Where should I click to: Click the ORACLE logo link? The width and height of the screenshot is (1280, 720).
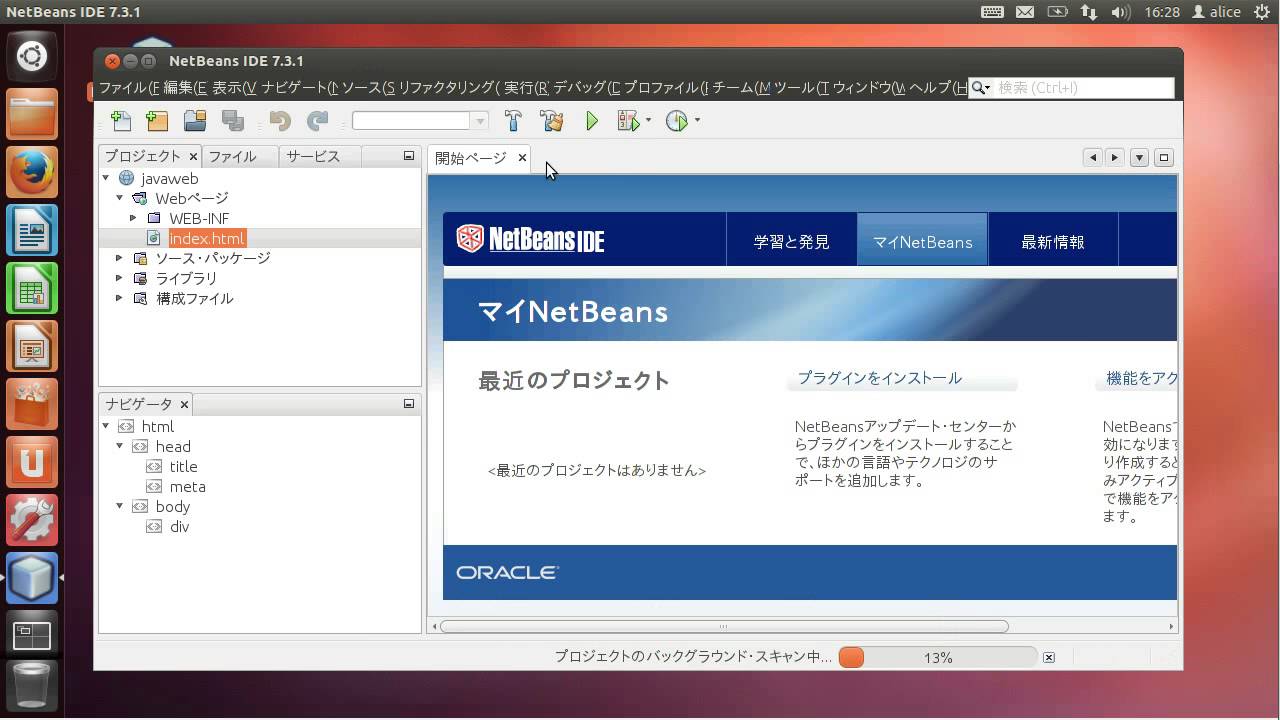tap(508, 572)
